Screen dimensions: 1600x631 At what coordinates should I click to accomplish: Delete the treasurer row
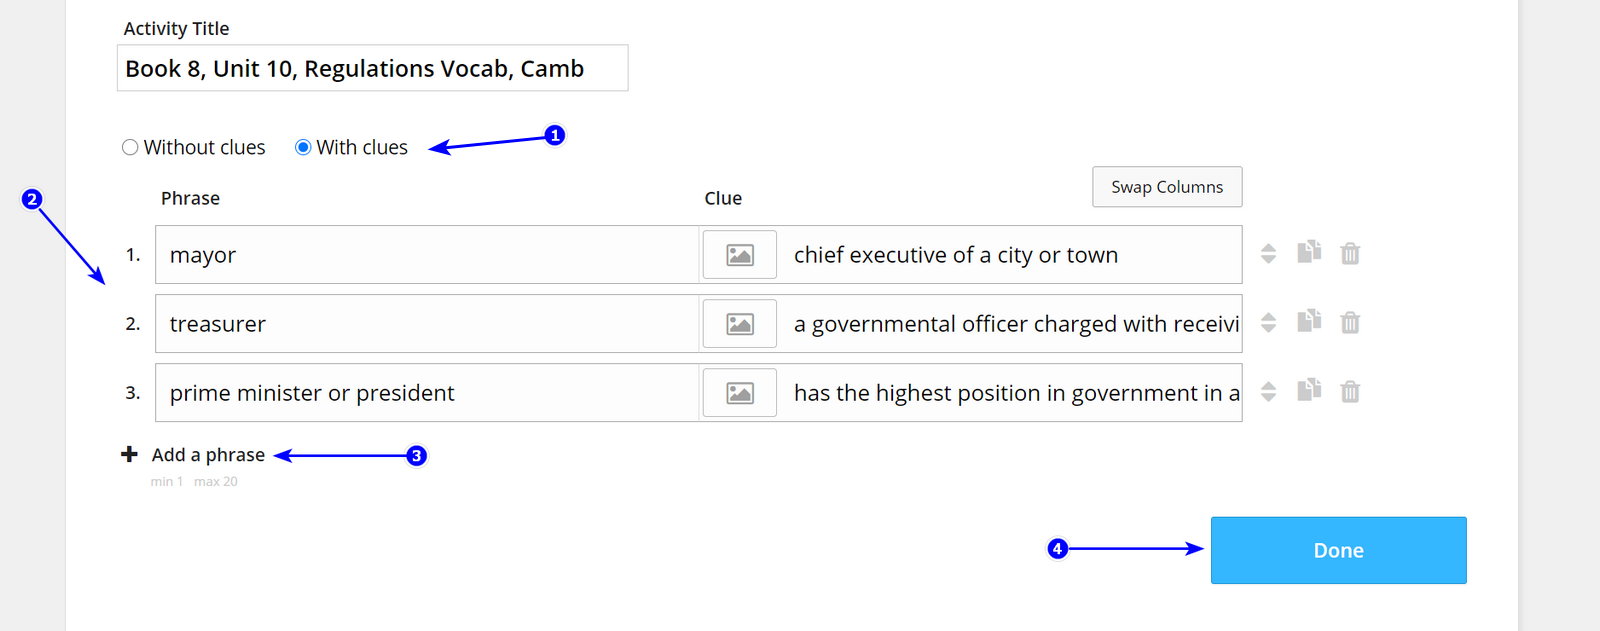[1350, 322]
